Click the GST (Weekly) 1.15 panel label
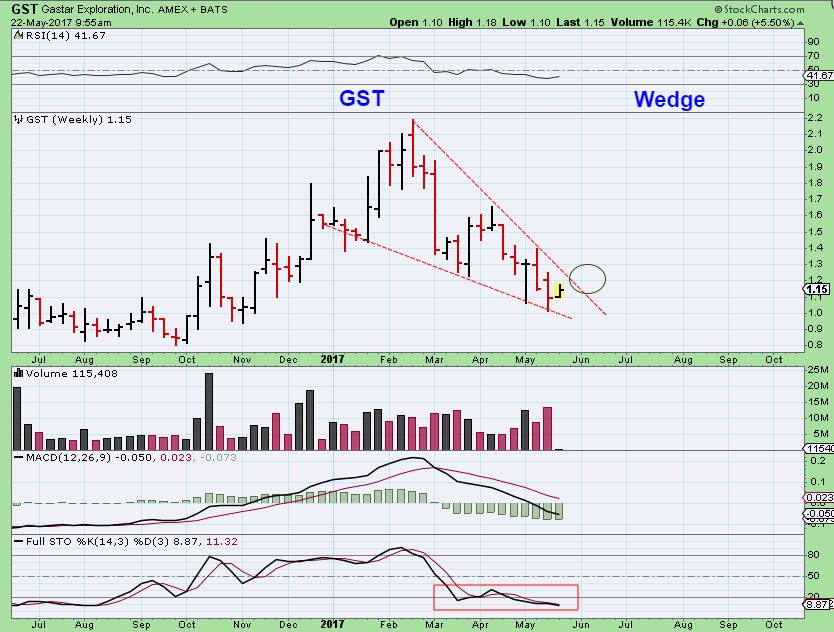This screenshot has height=632, width=834. [79, 120]
